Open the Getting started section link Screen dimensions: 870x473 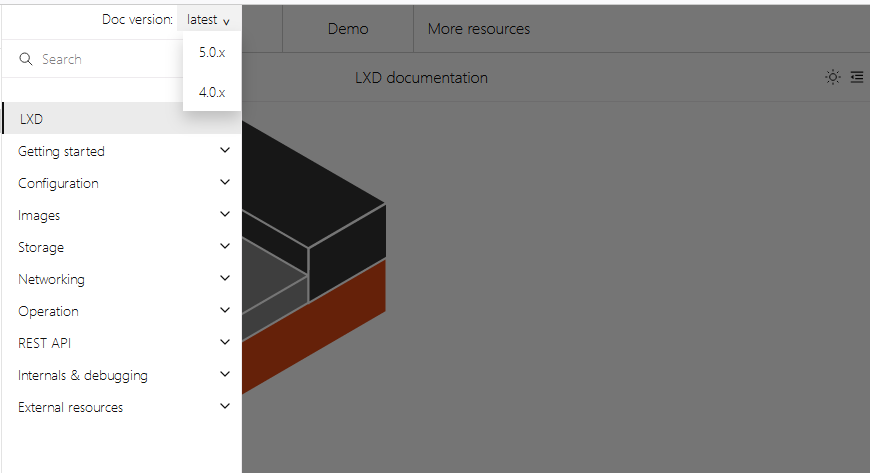click(x=61, y=151)
